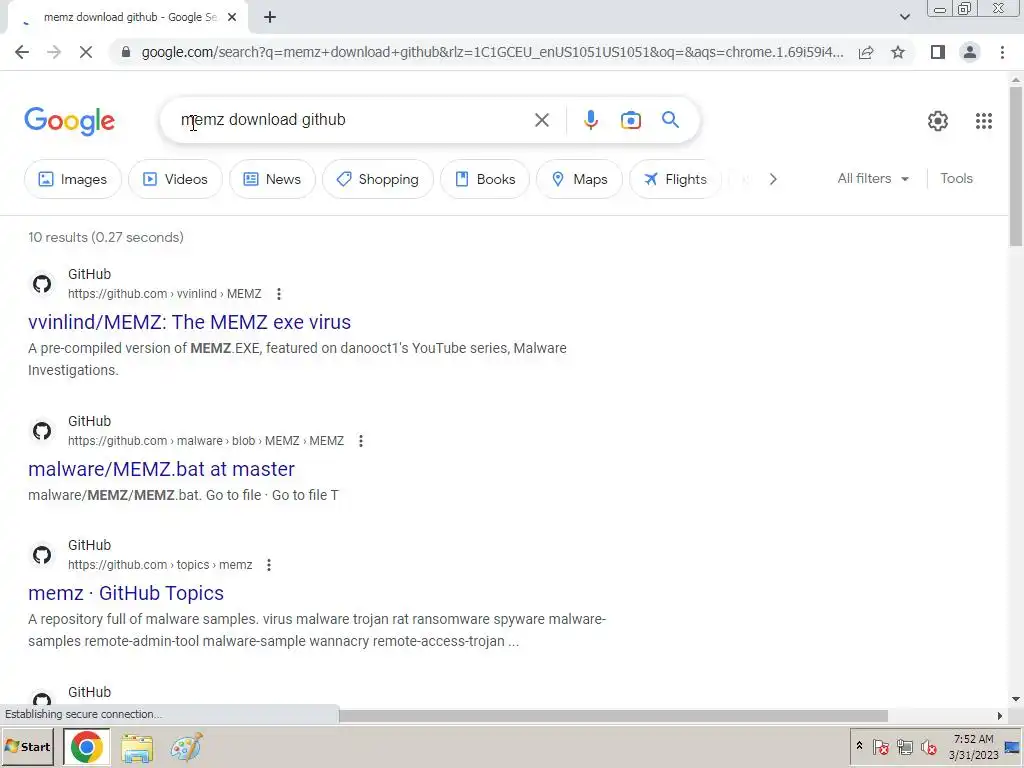Click the vertical scrollbar thumb
The width and height of the screenshot is (1024, 768).
click(x=1016, y=166)
